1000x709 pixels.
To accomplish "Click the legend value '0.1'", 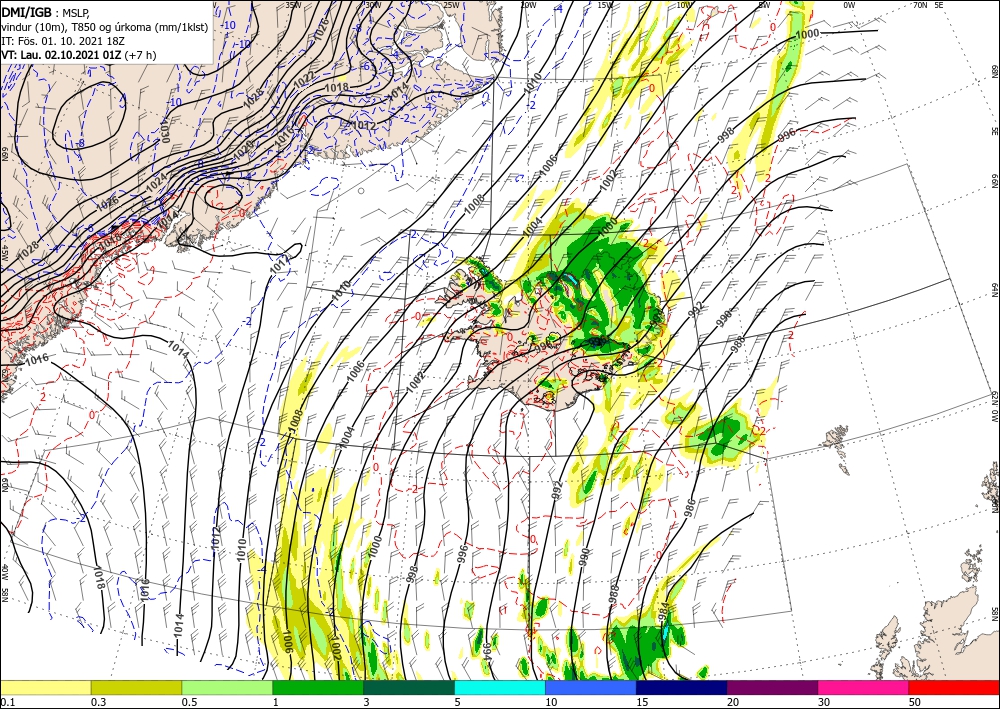I will (x=8, y=702).
